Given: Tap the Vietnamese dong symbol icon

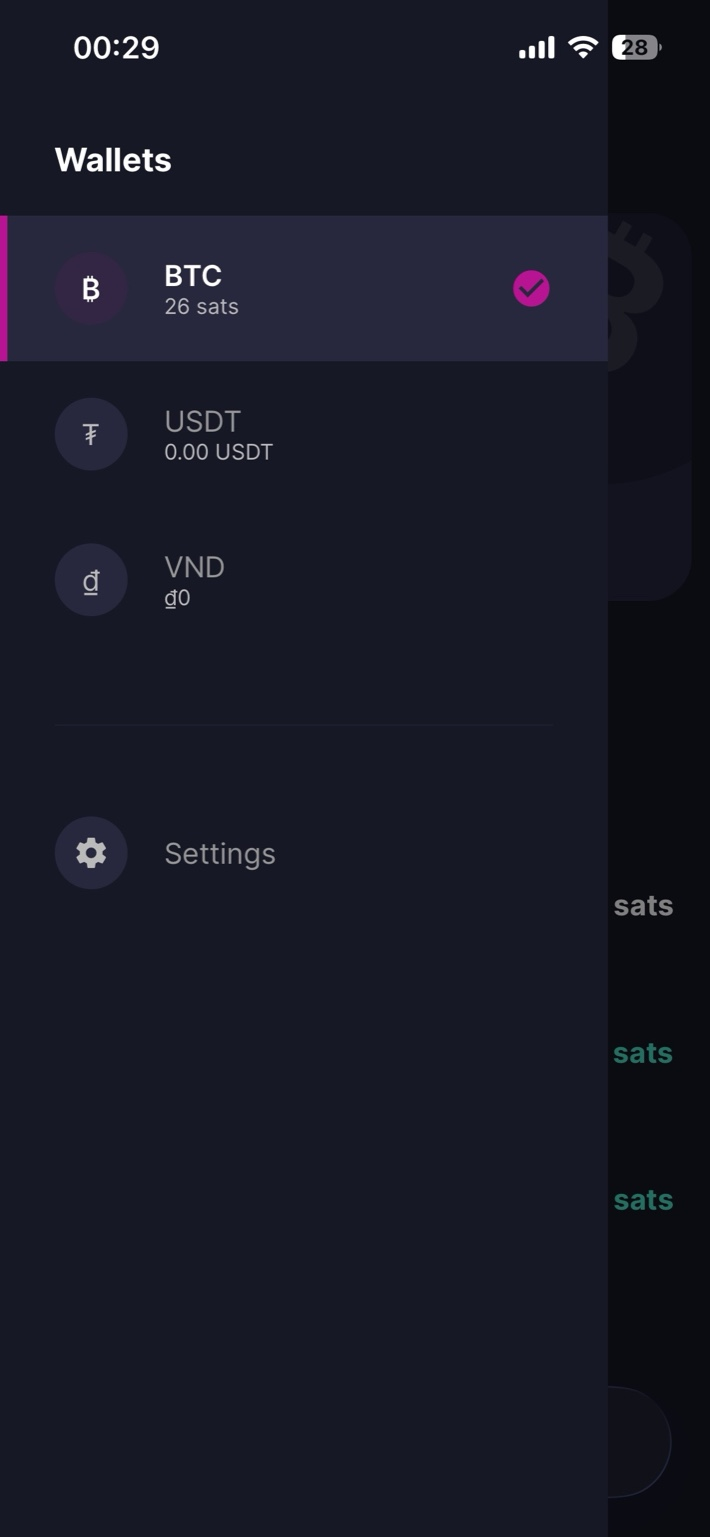Looking at the screenshot, I should (x=91, y=580).
